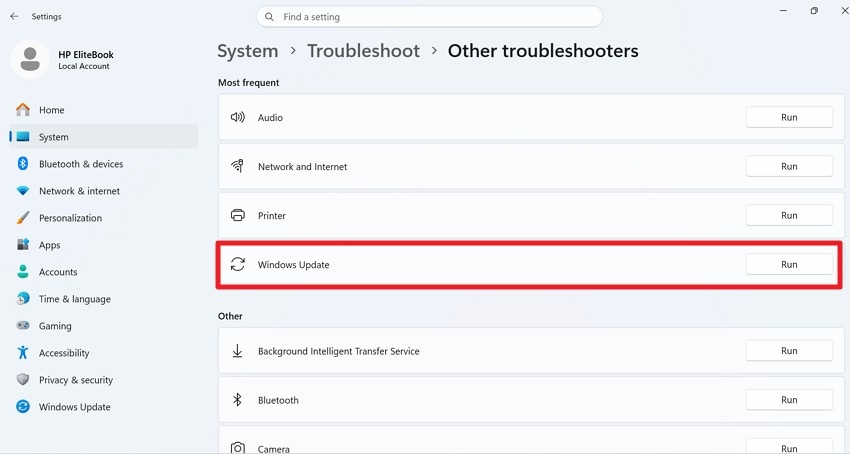850x454 pixels.
Task: Click the System monitor icon in sidebar
Action: (x=23, y=137)
